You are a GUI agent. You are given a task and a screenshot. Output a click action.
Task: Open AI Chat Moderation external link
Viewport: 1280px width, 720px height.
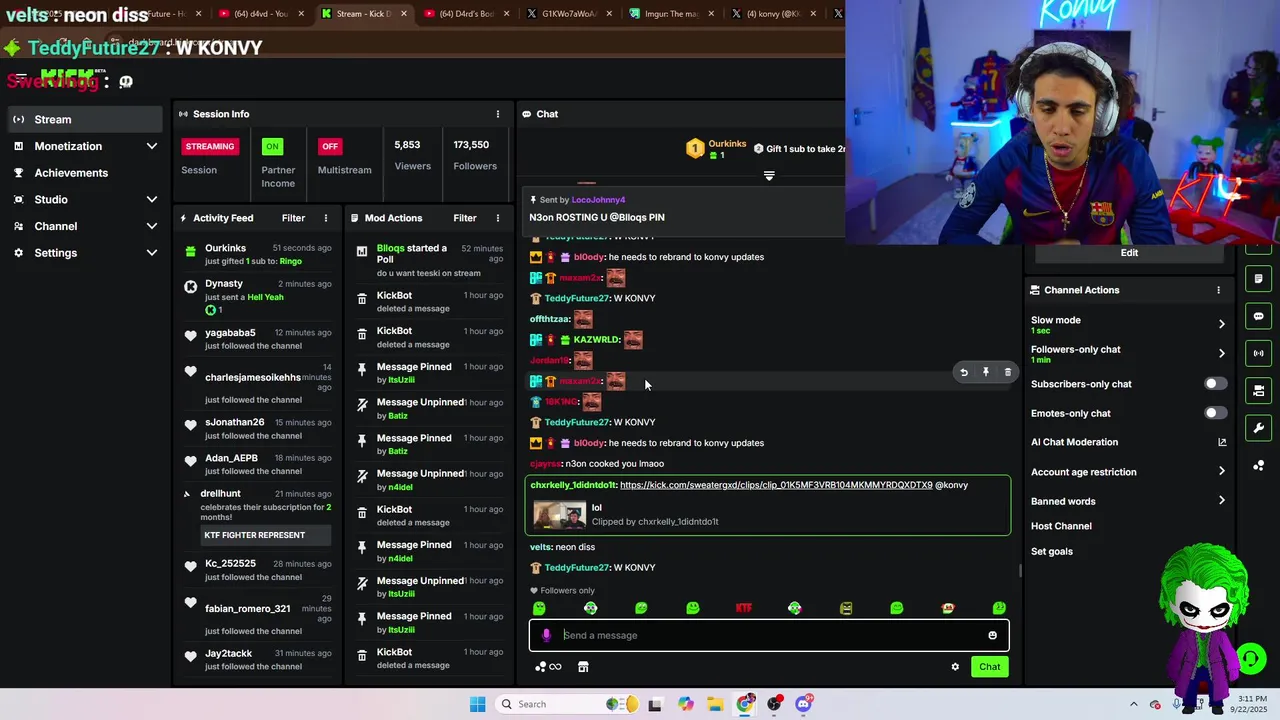pos(1222,442)
